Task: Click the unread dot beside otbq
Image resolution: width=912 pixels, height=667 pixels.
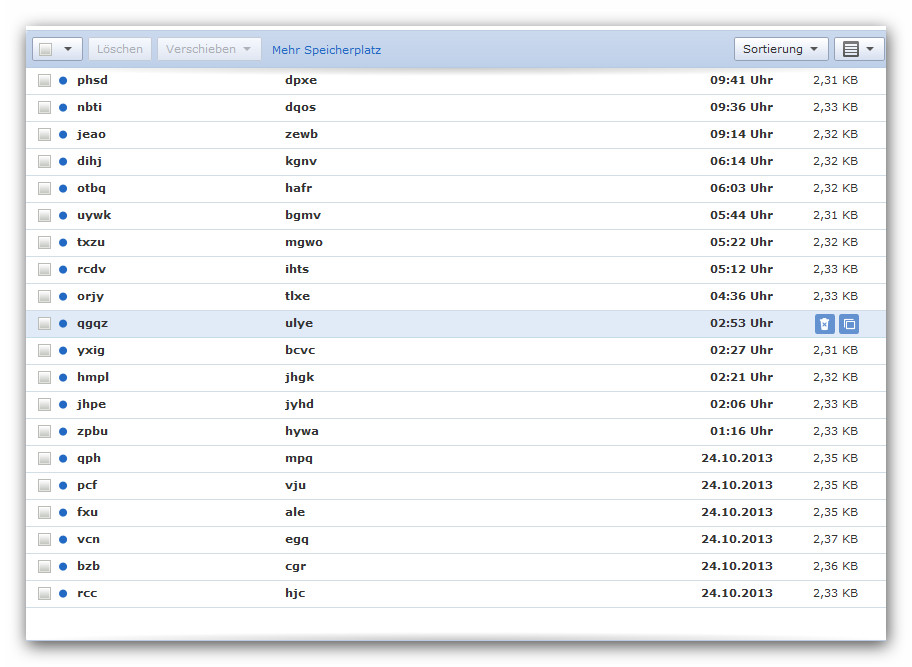Action: click(63, 188)
